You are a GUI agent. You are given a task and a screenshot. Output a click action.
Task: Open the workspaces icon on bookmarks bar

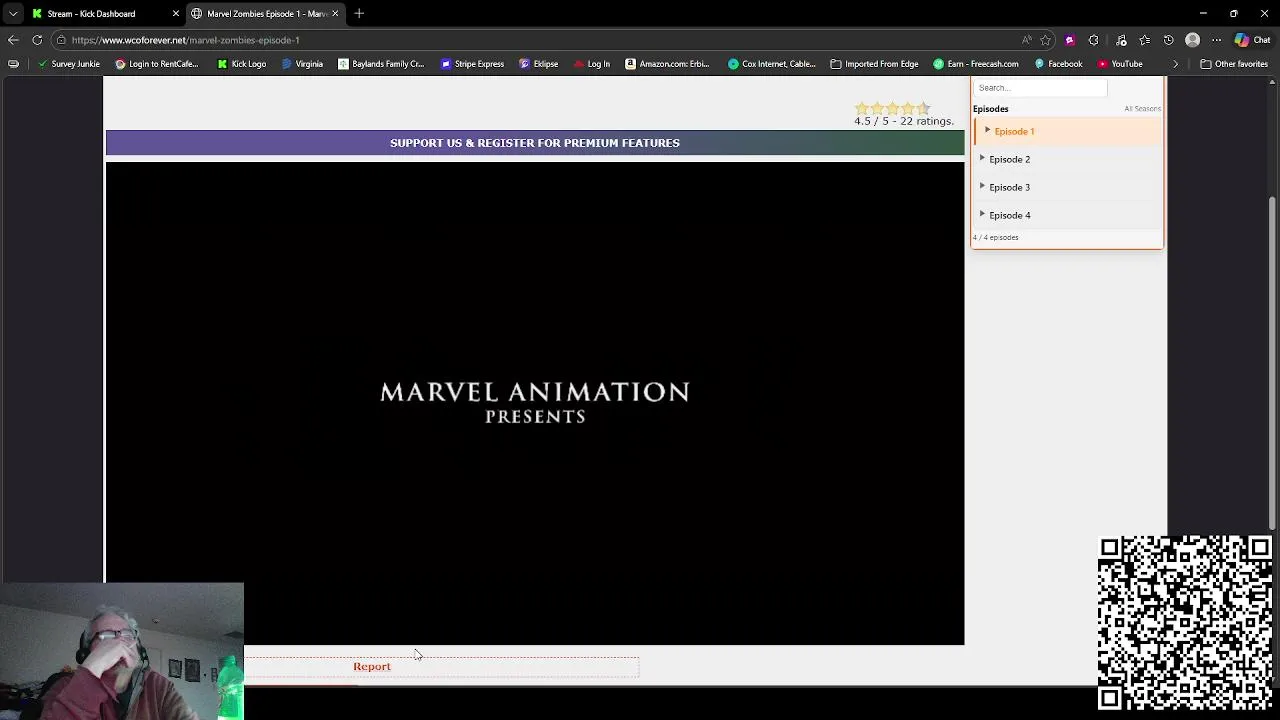13,64
